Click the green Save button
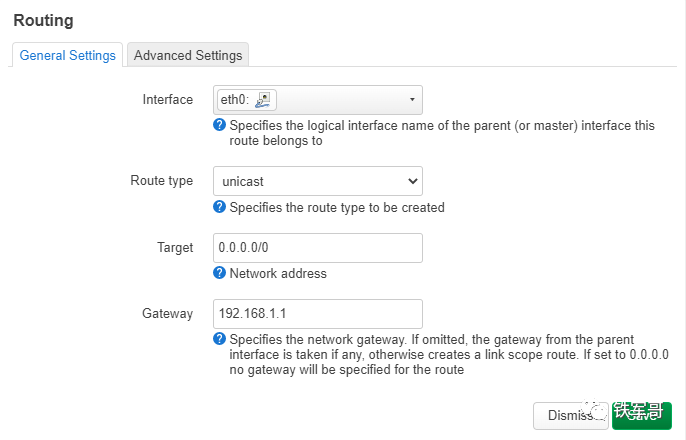The height and width of the screenshot is (440, 686). (641, 415)
